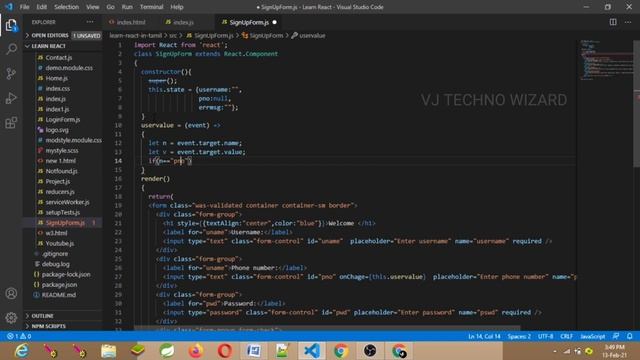
Task: Open the Source Control view
Action: pyautogui.click(x=11, y=73)
